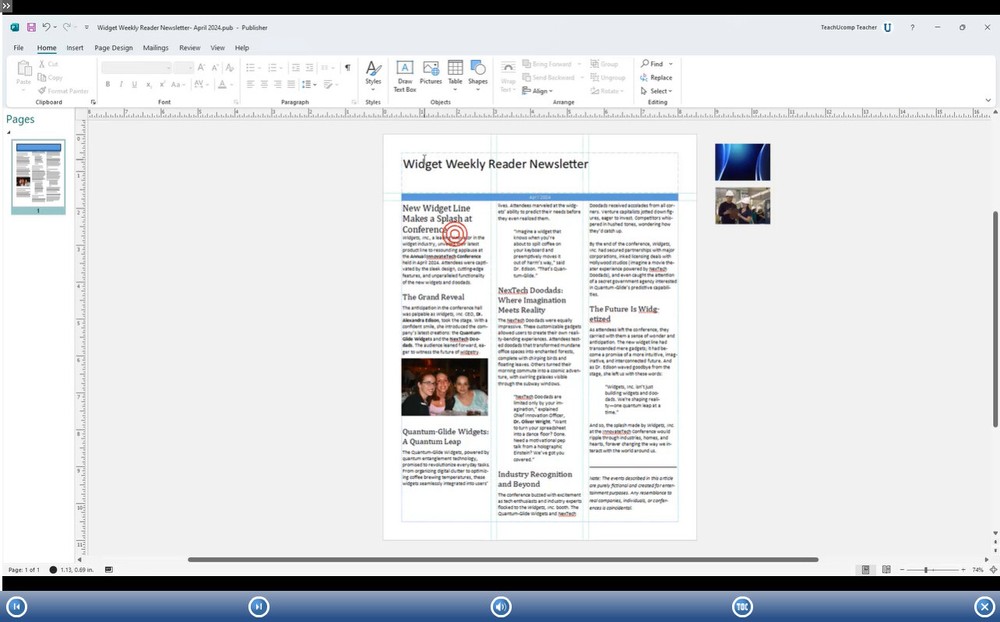
Task: Open the Mailings ribbon tab
Action: click(x=155, y=47)
